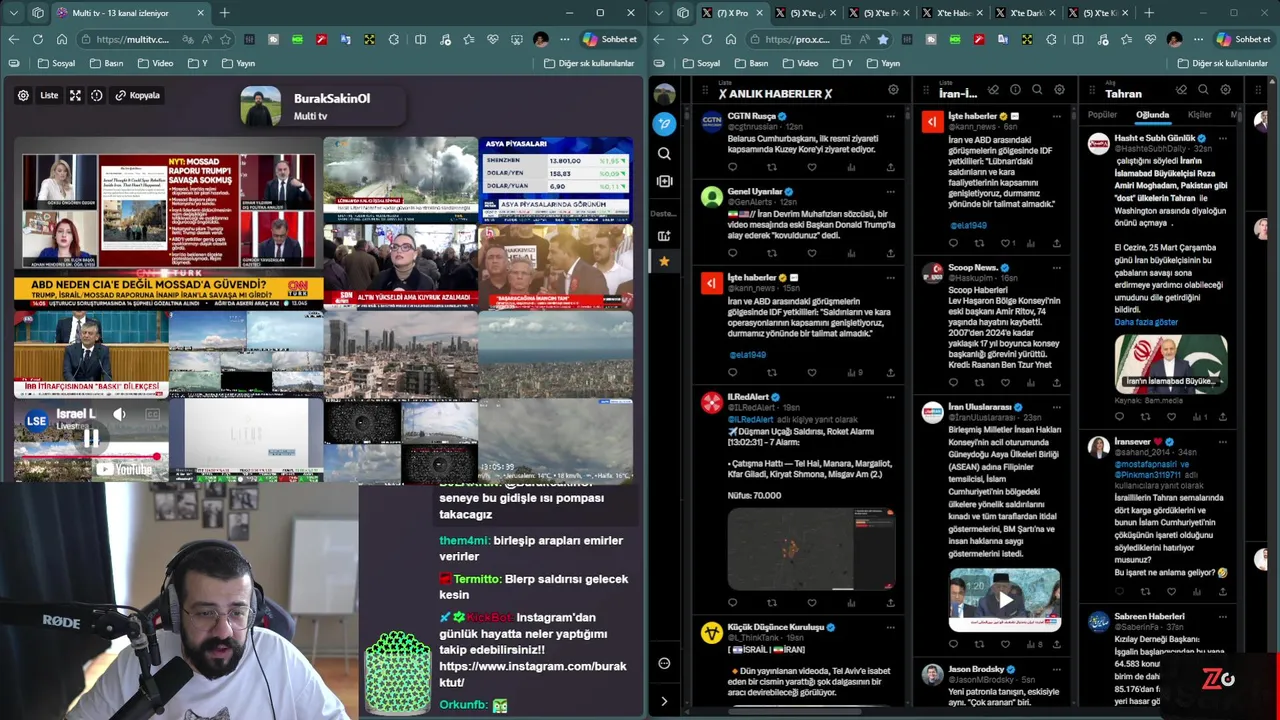Favorite the multitv page with star icon
This screenshot has height=720, width=1280.
click(226, 39)
